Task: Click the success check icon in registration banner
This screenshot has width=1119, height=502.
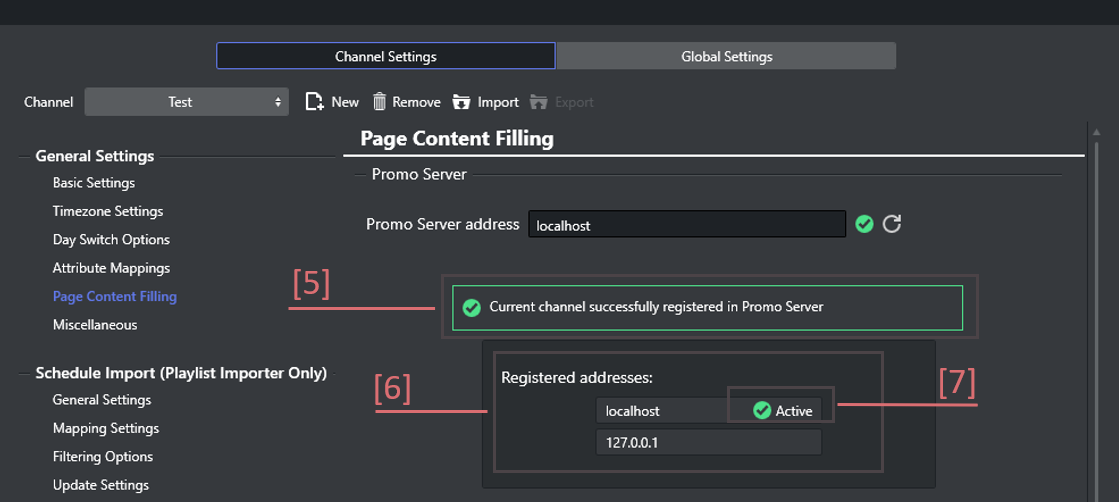Action: 471,307
